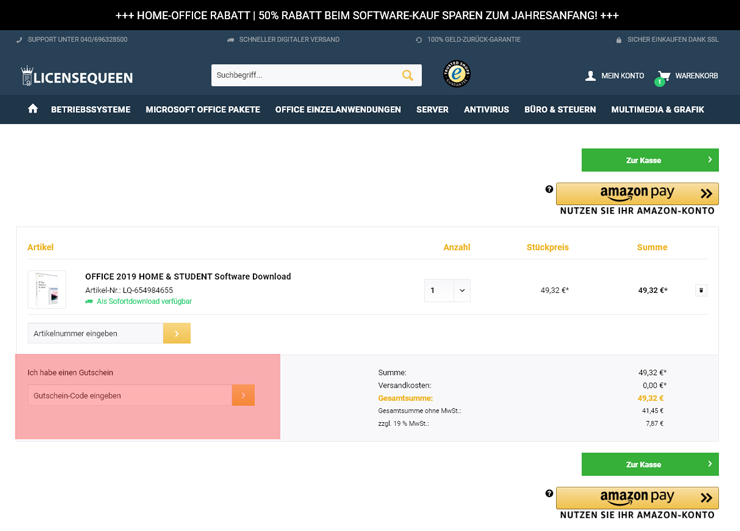
Task: Focus the Gutschein-Code eingeben field
Action: coord(130,395)
